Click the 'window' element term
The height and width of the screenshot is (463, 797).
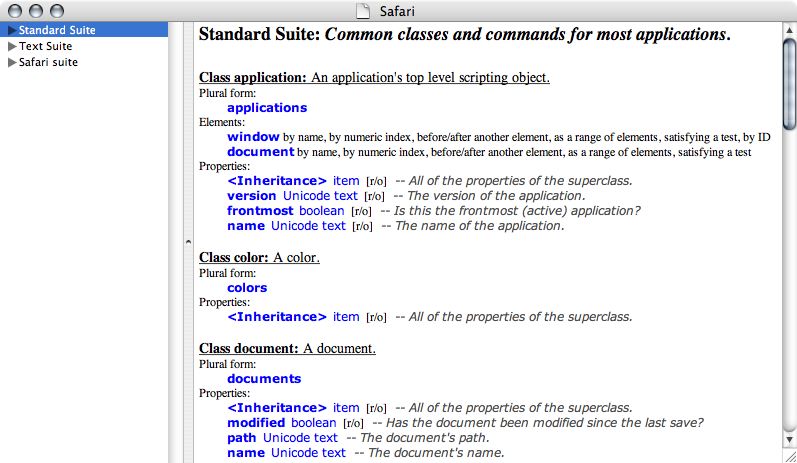(x=253, y=137)
